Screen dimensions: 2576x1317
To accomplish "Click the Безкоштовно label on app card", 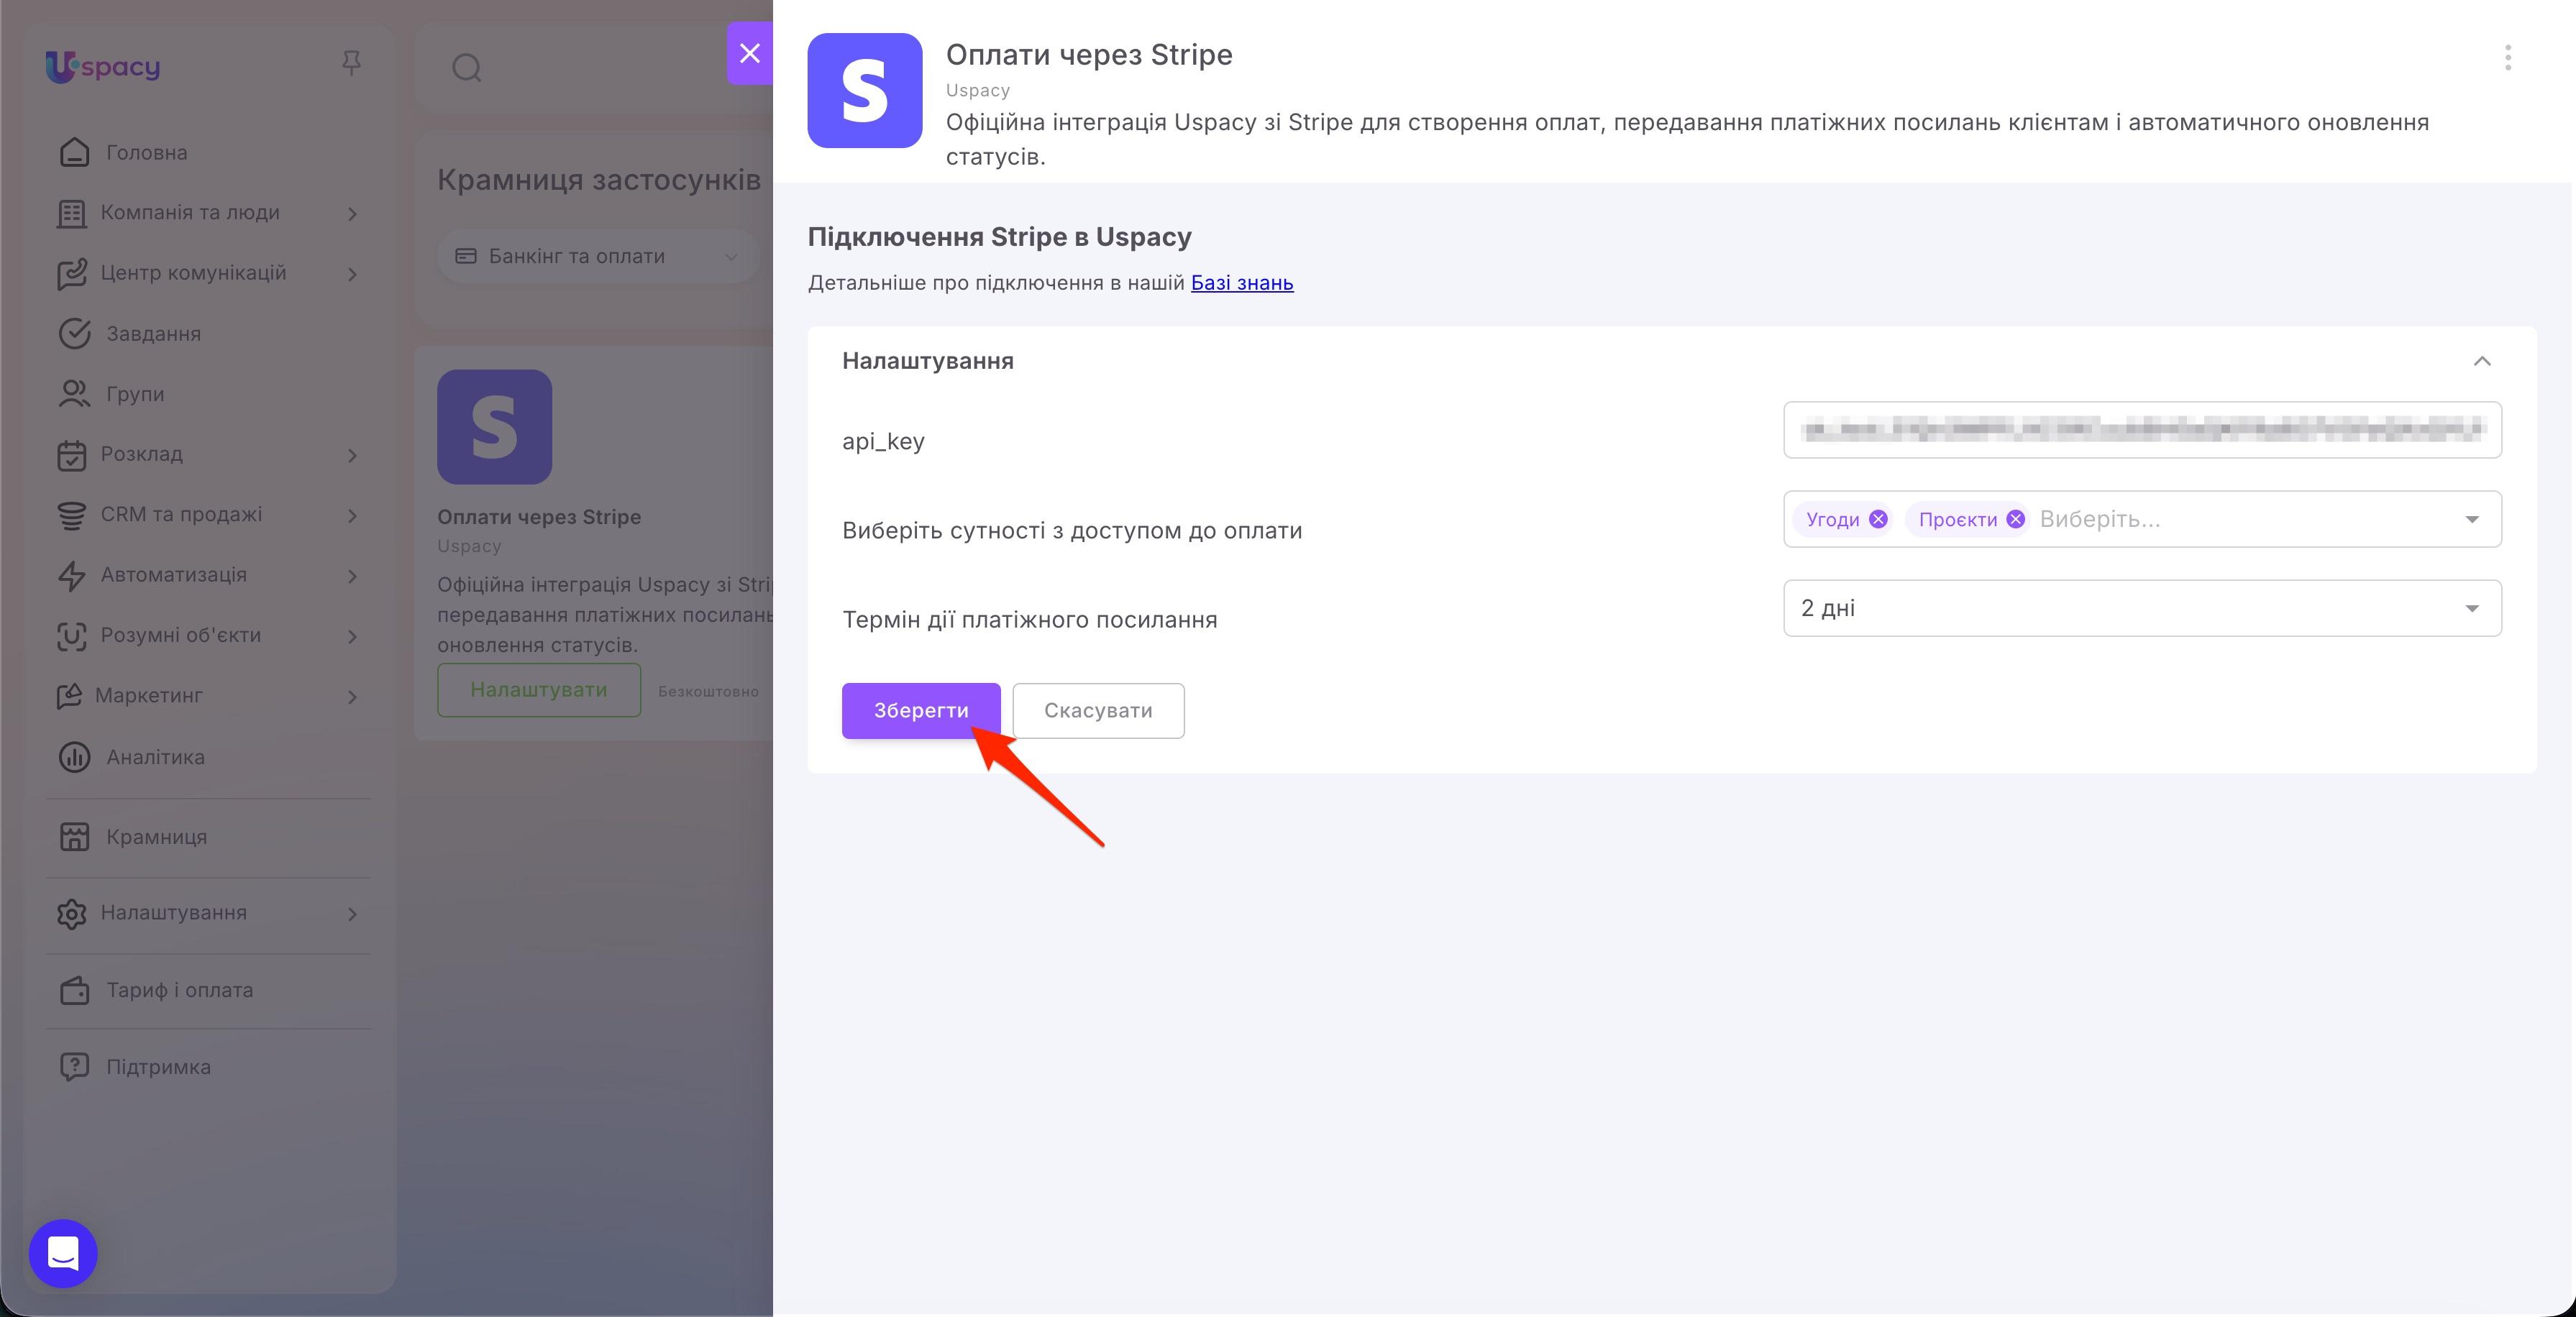I will click(708, 692).
